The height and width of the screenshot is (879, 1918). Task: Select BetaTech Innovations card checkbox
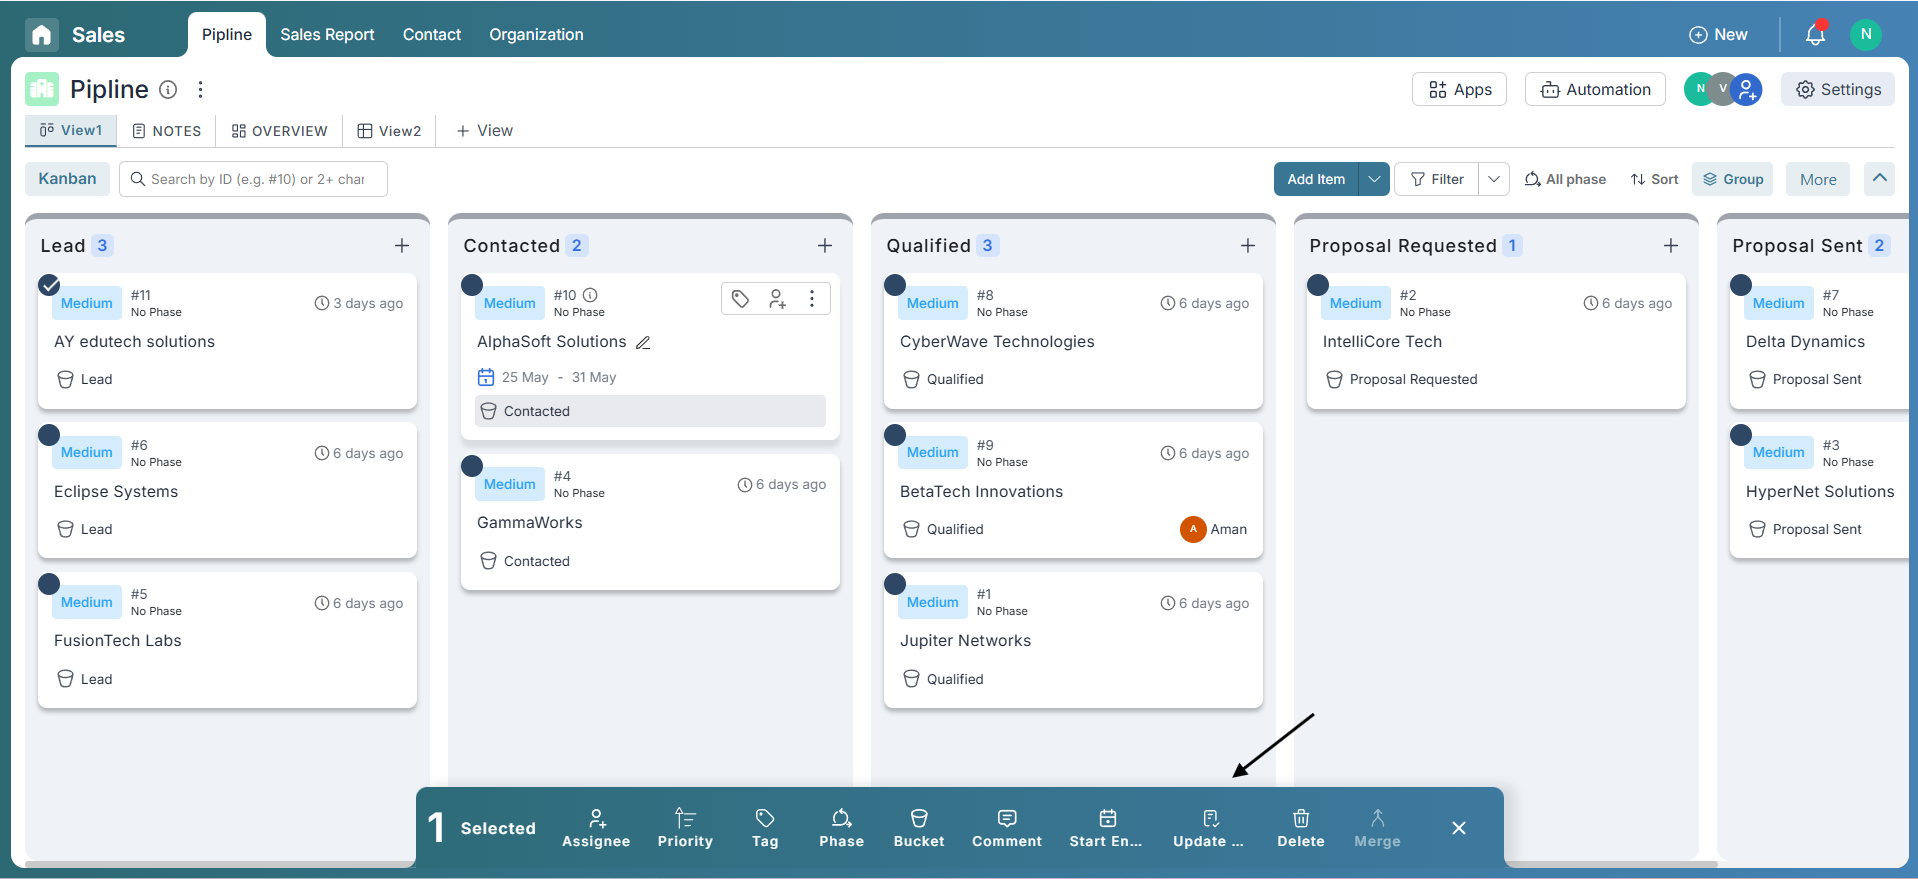895,435
